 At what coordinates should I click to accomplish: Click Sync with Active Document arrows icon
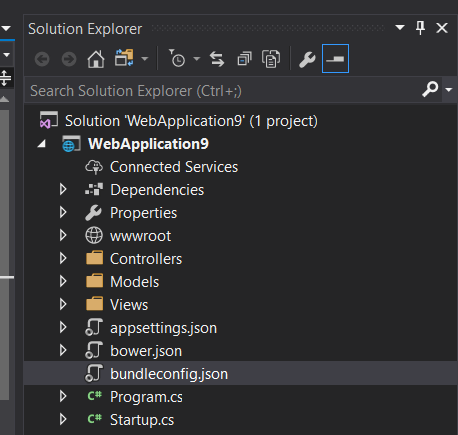[217, 59]
